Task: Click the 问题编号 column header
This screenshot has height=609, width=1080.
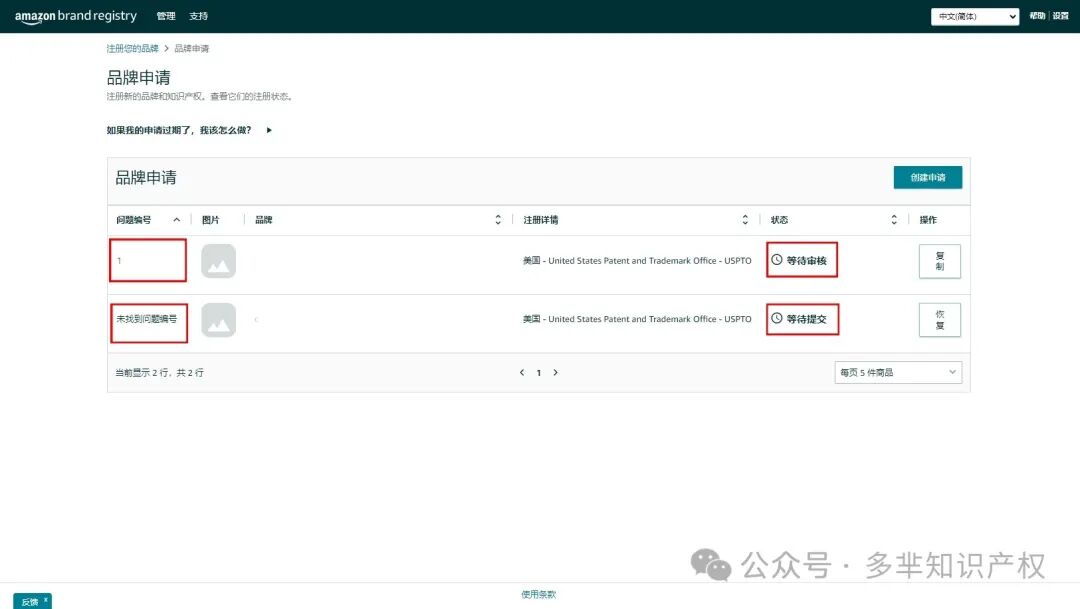Action: [134, 220]
